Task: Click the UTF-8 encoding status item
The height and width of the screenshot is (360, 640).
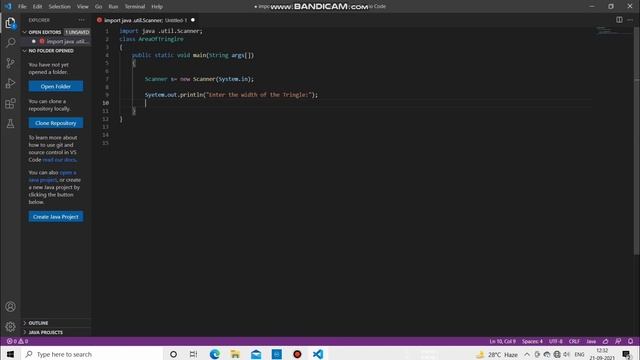Action: coord(556,341)
